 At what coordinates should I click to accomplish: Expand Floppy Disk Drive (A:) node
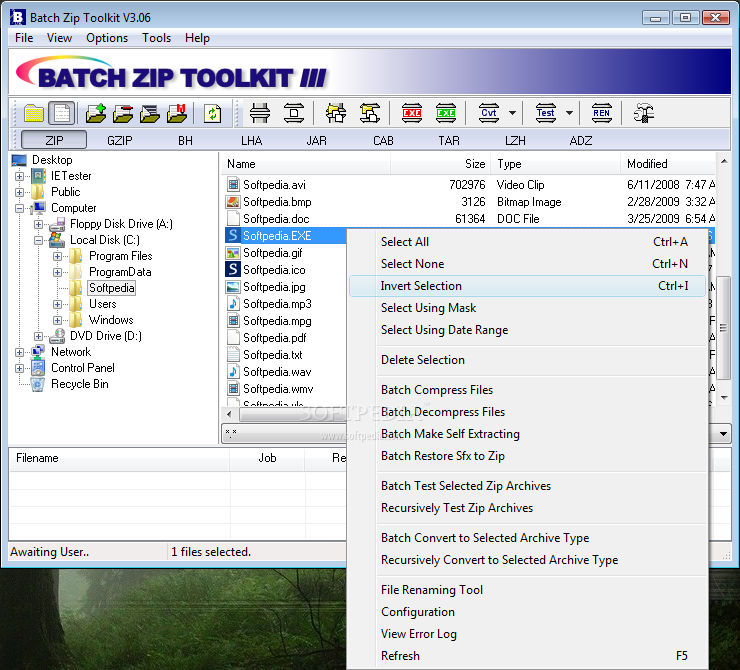point(38,224)
